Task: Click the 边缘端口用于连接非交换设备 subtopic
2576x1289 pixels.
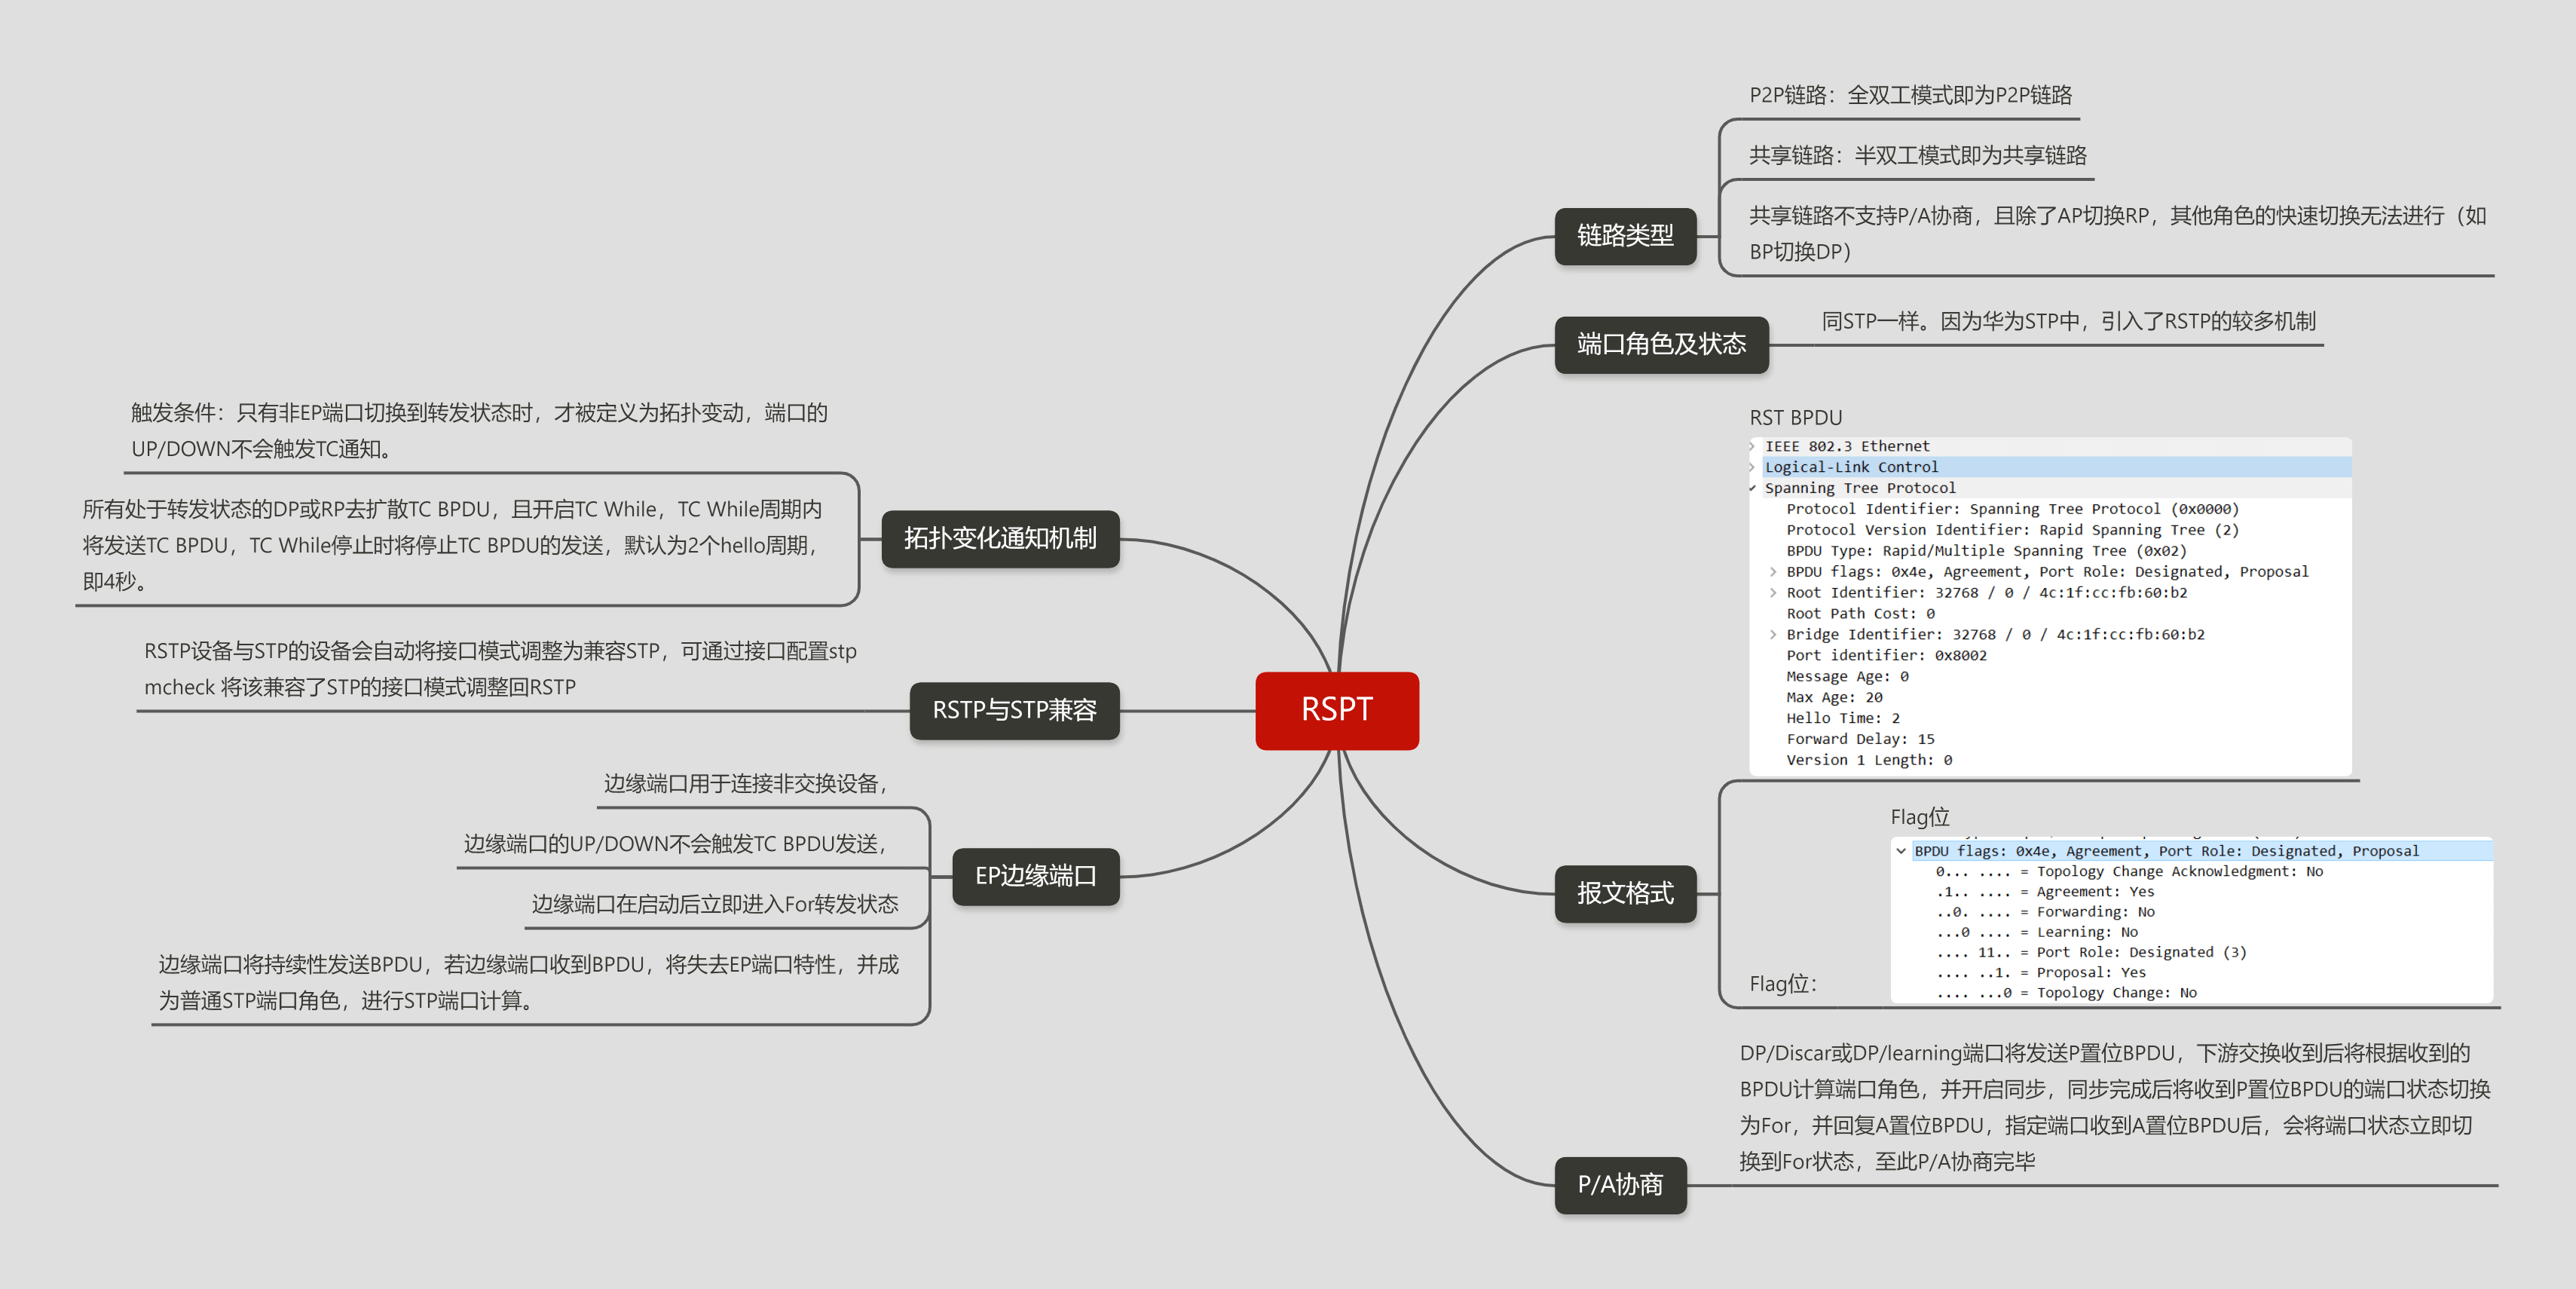Action: point(744,784)
